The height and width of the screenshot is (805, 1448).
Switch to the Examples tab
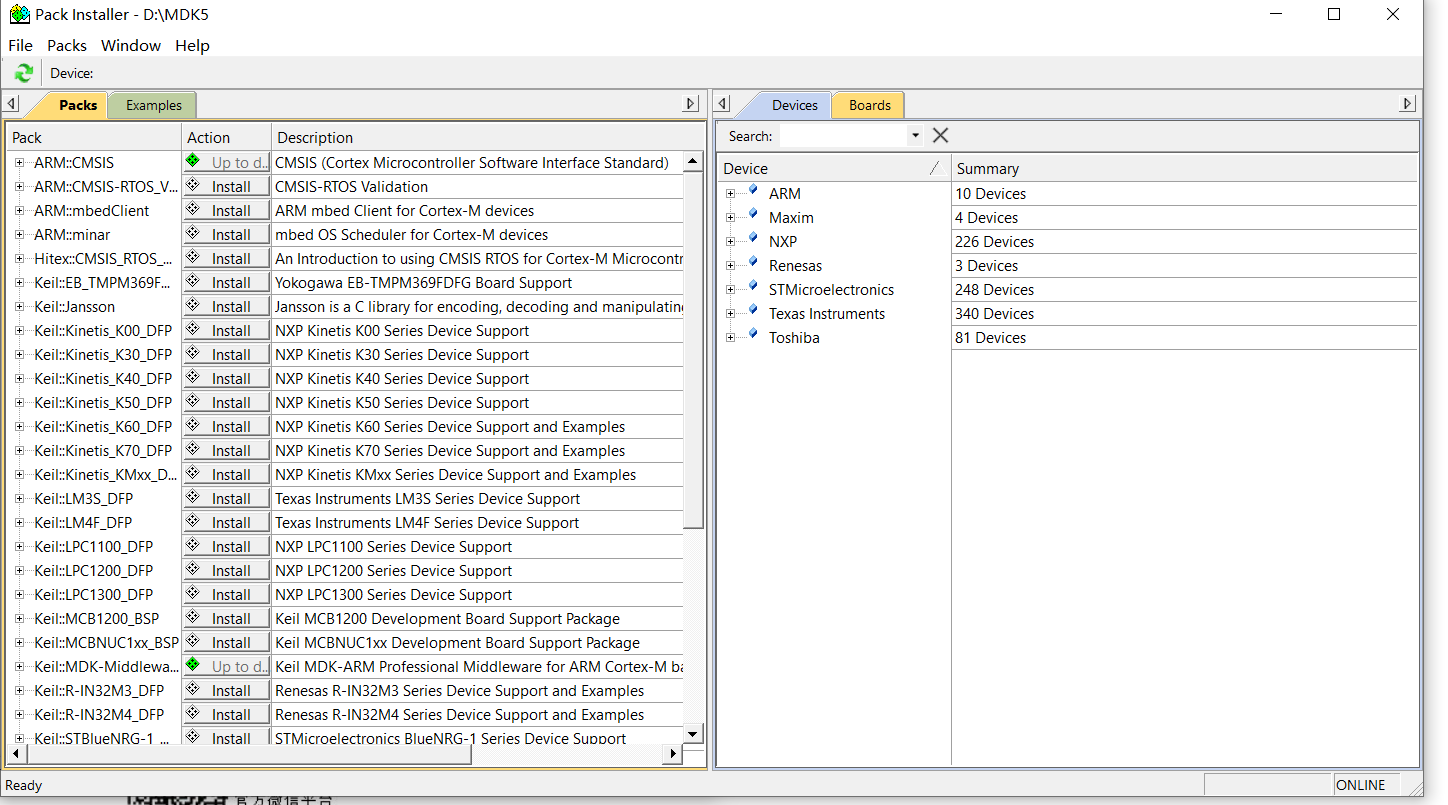(153, 105)
